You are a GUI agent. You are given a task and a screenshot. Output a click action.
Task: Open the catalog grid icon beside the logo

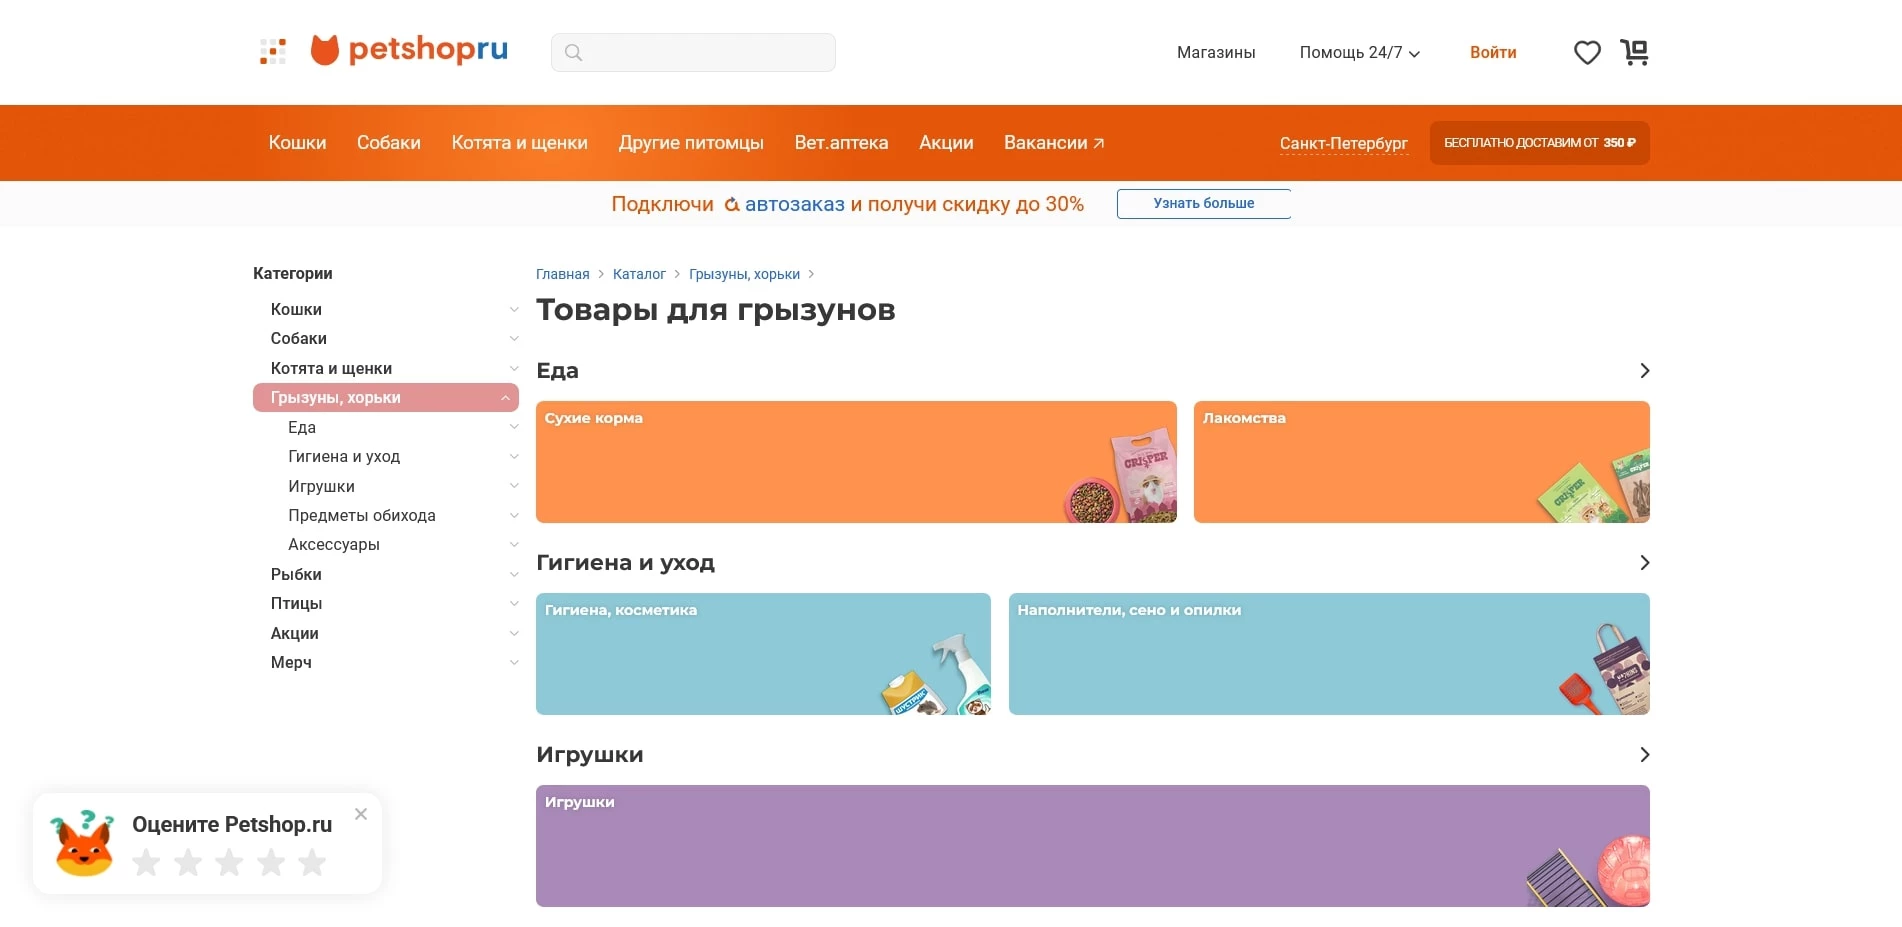tap(271, 50)
